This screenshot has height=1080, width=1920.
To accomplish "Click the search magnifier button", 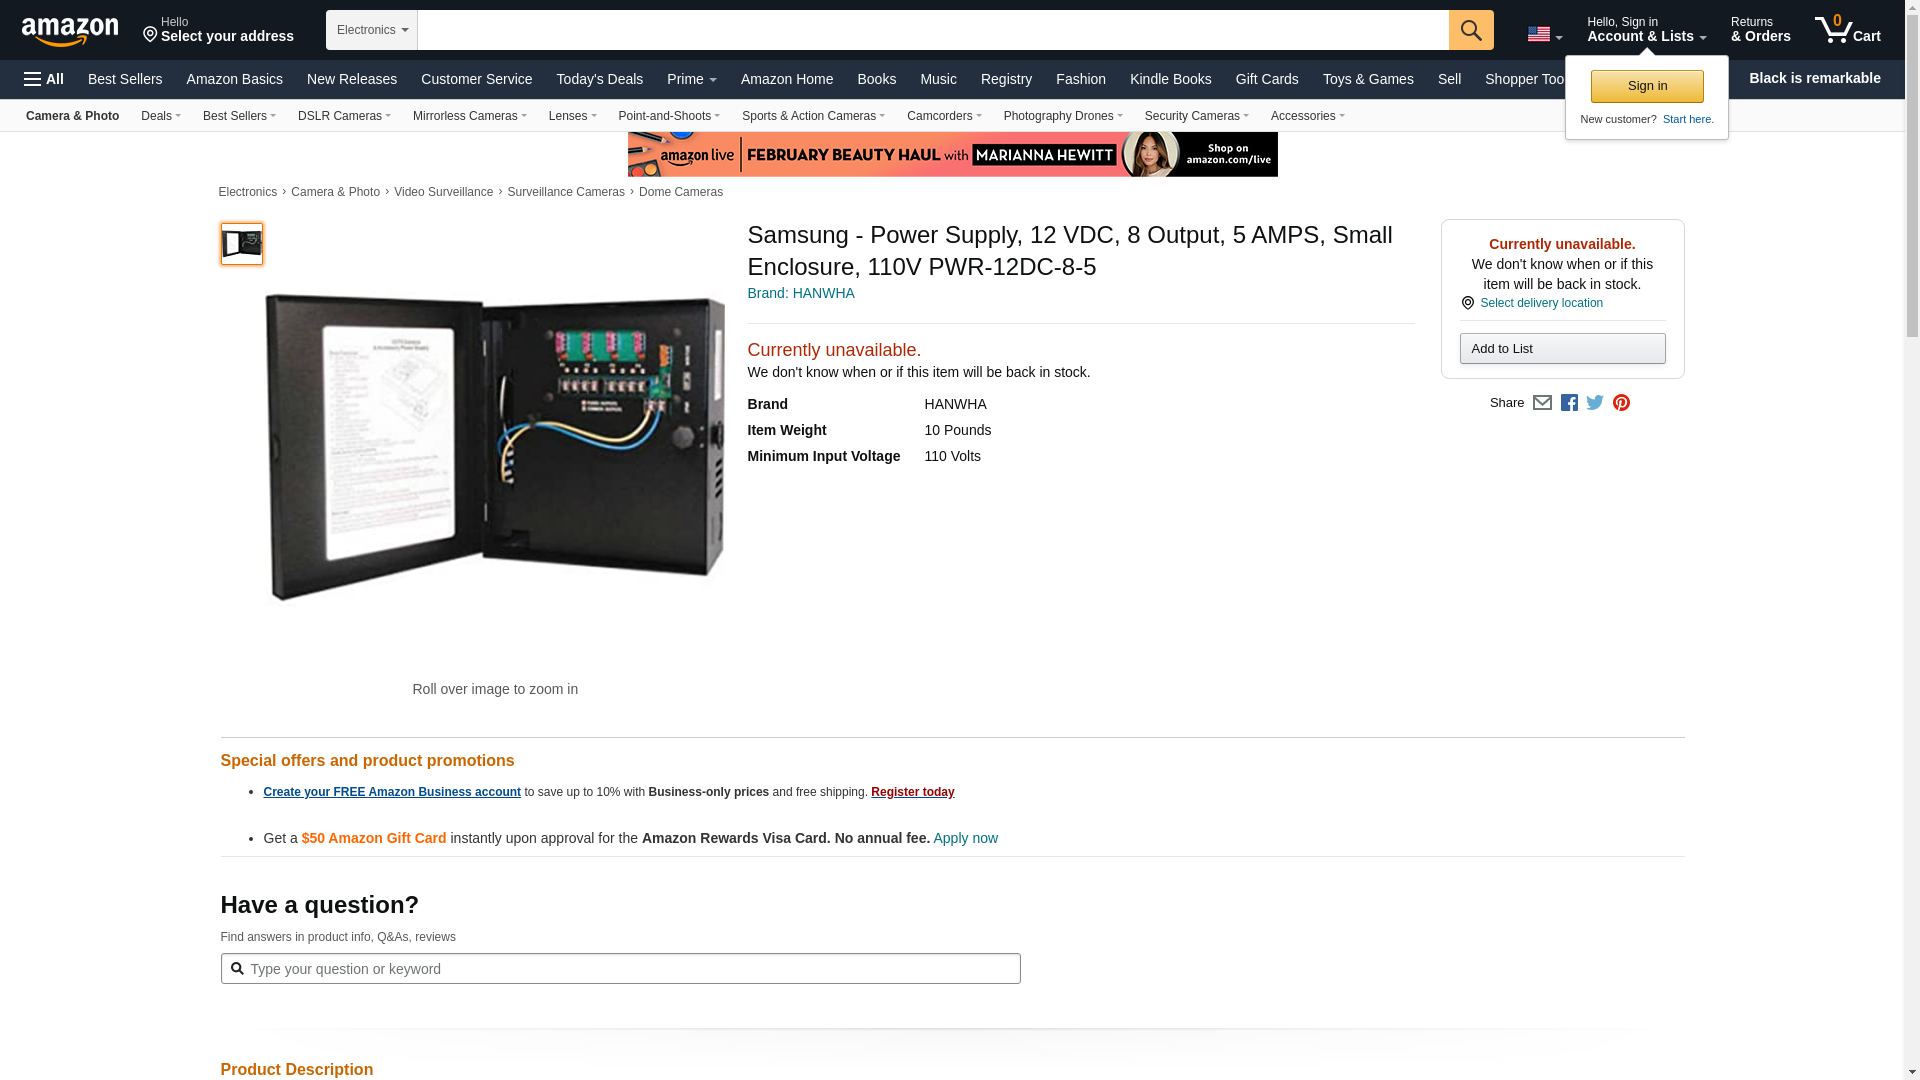I will tap(1471, 30).
